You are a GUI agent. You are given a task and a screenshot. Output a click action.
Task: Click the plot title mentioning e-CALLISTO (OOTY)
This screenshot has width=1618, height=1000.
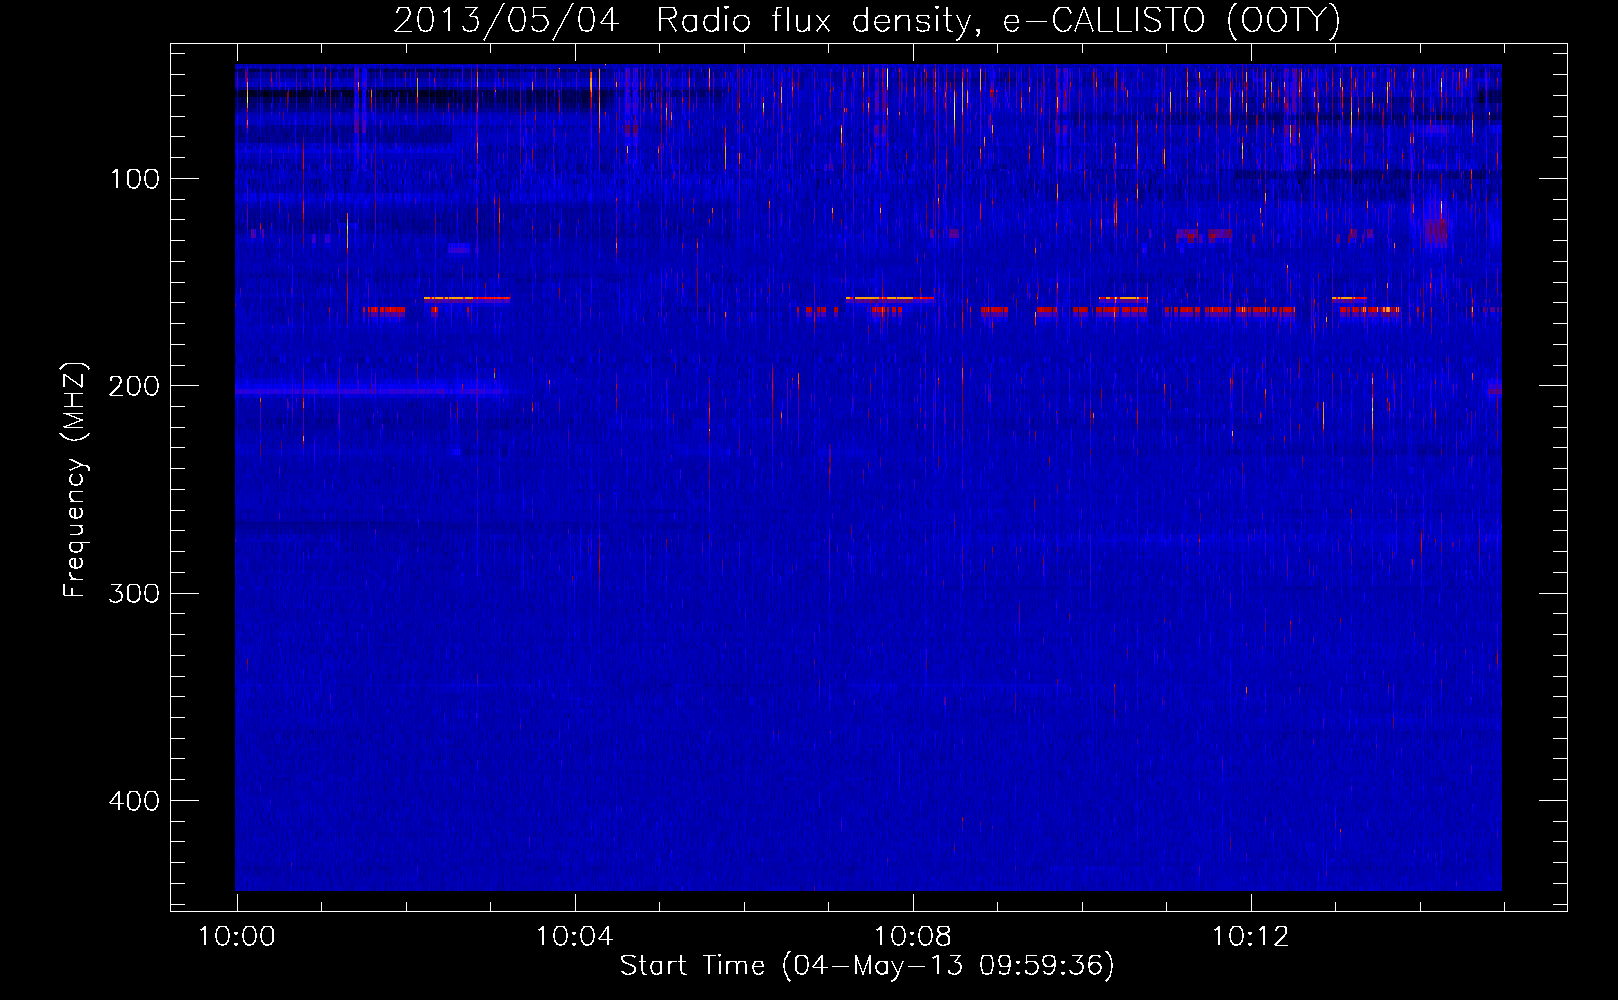[x=867, y=20]
